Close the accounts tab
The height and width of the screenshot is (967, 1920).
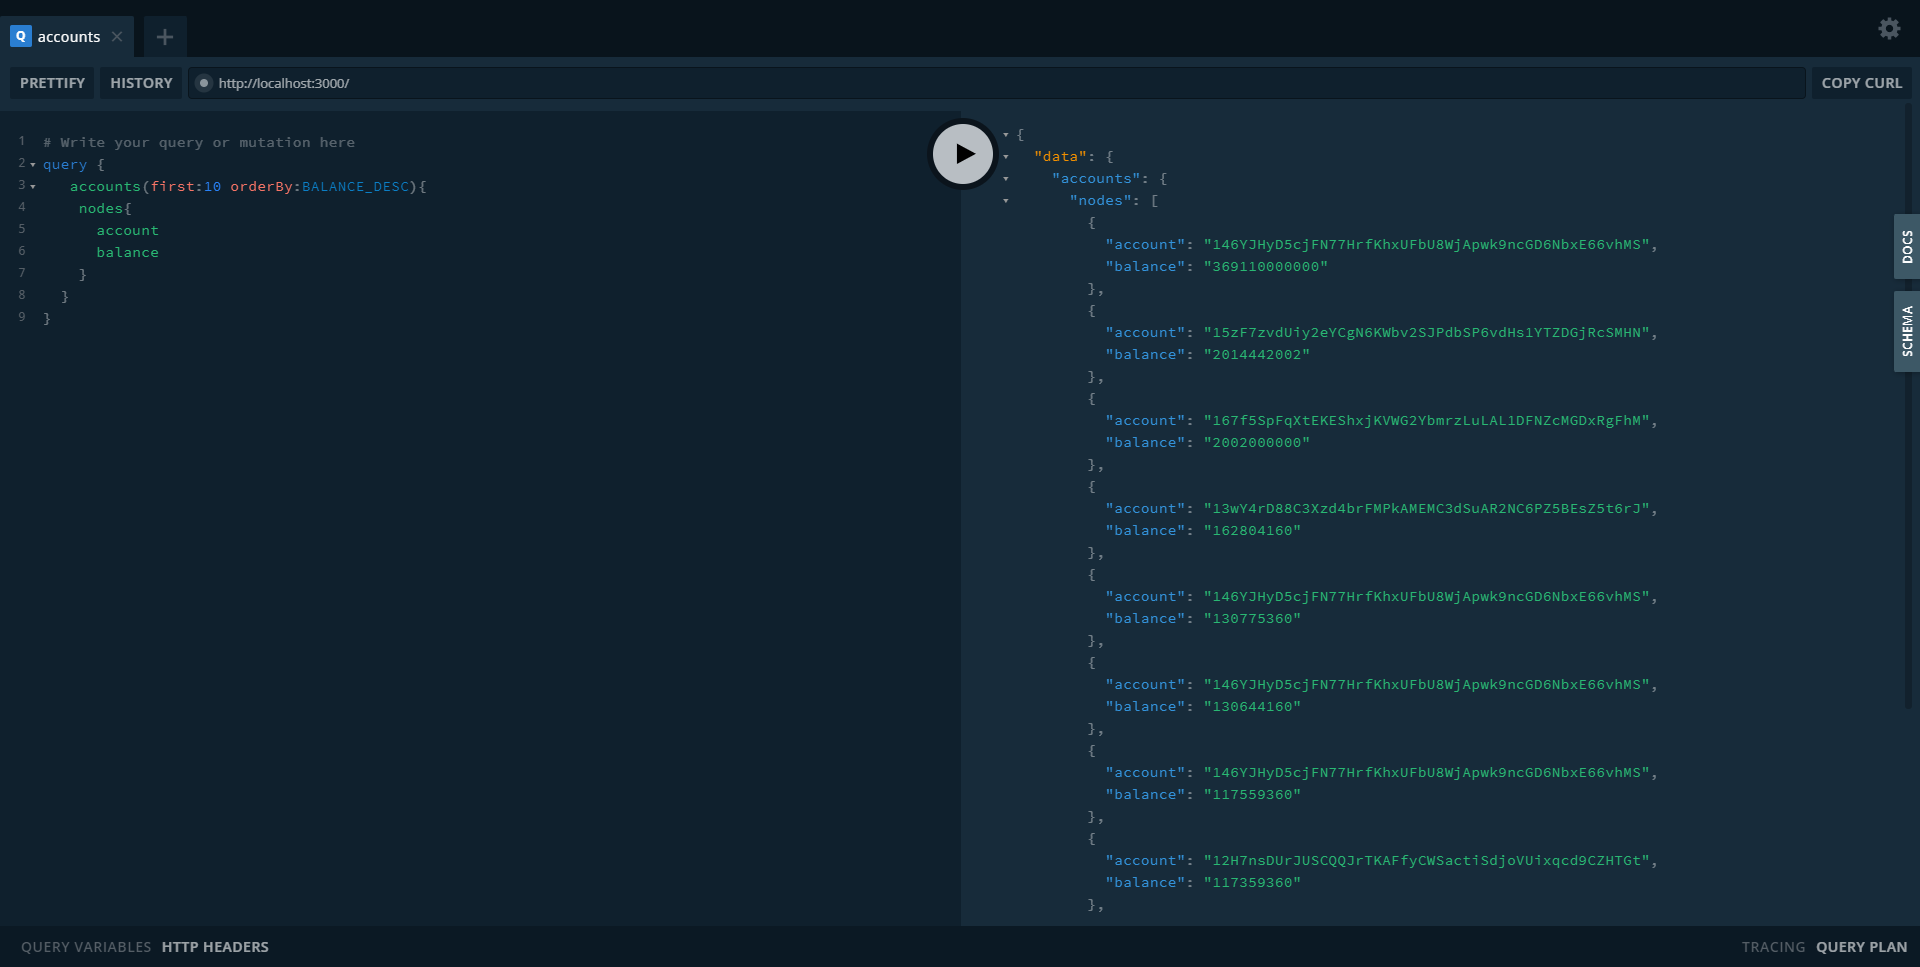[117, 36]
